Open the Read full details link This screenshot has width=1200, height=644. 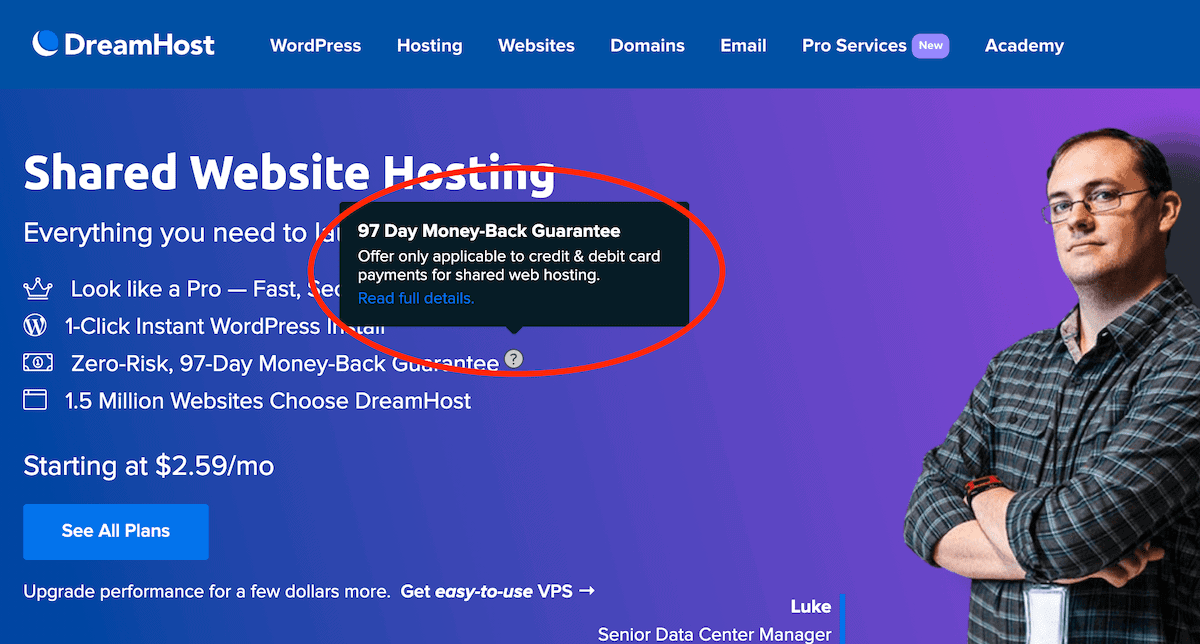[x=416, y=298]
